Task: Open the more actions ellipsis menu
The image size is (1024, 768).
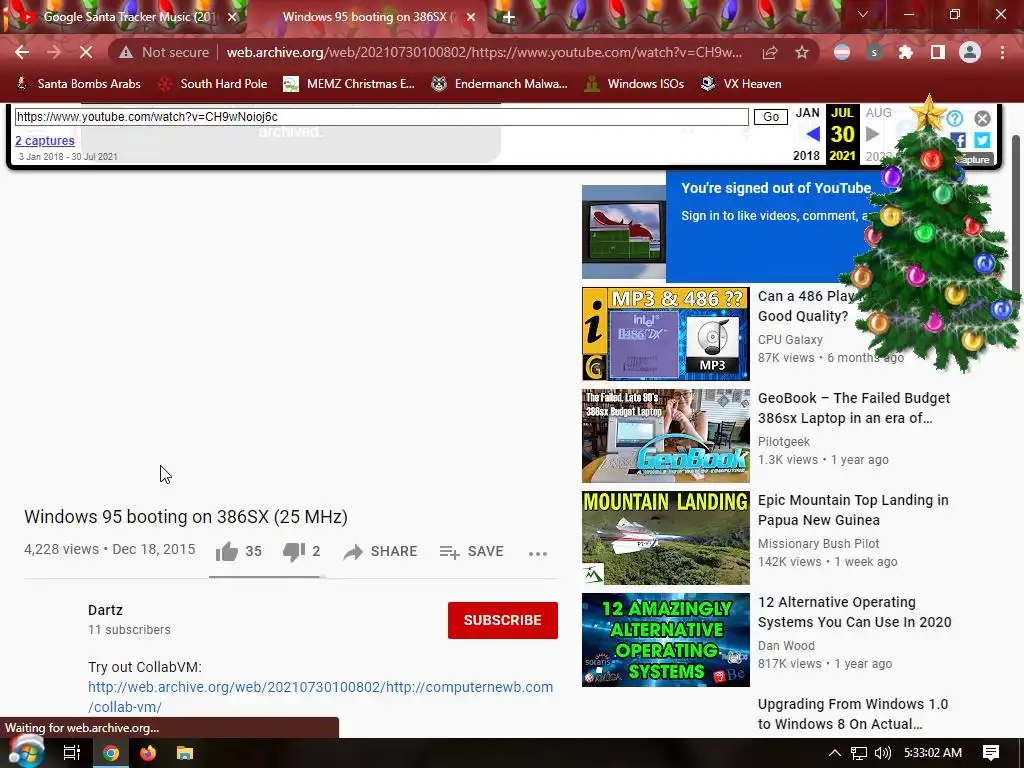Action: coord(537,553)
